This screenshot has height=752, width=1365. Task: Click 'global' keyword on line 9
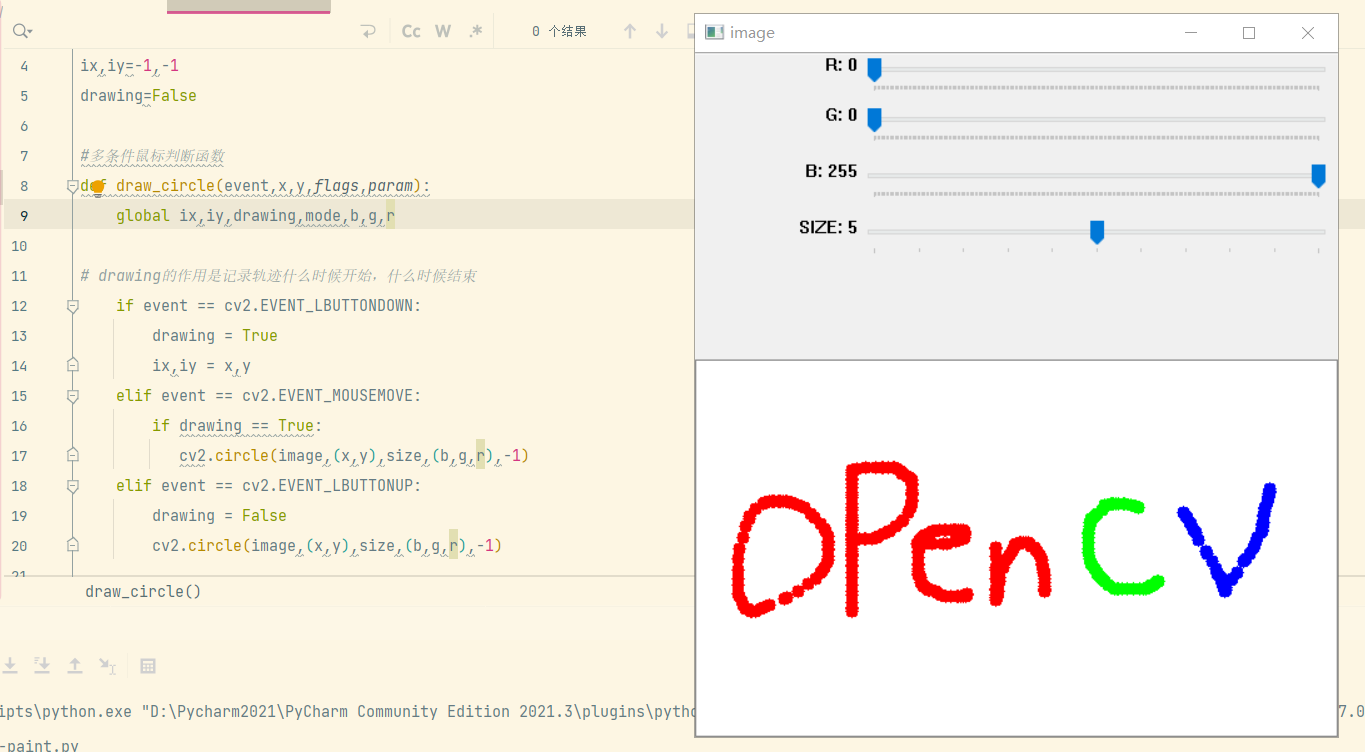tap(143, 216)
